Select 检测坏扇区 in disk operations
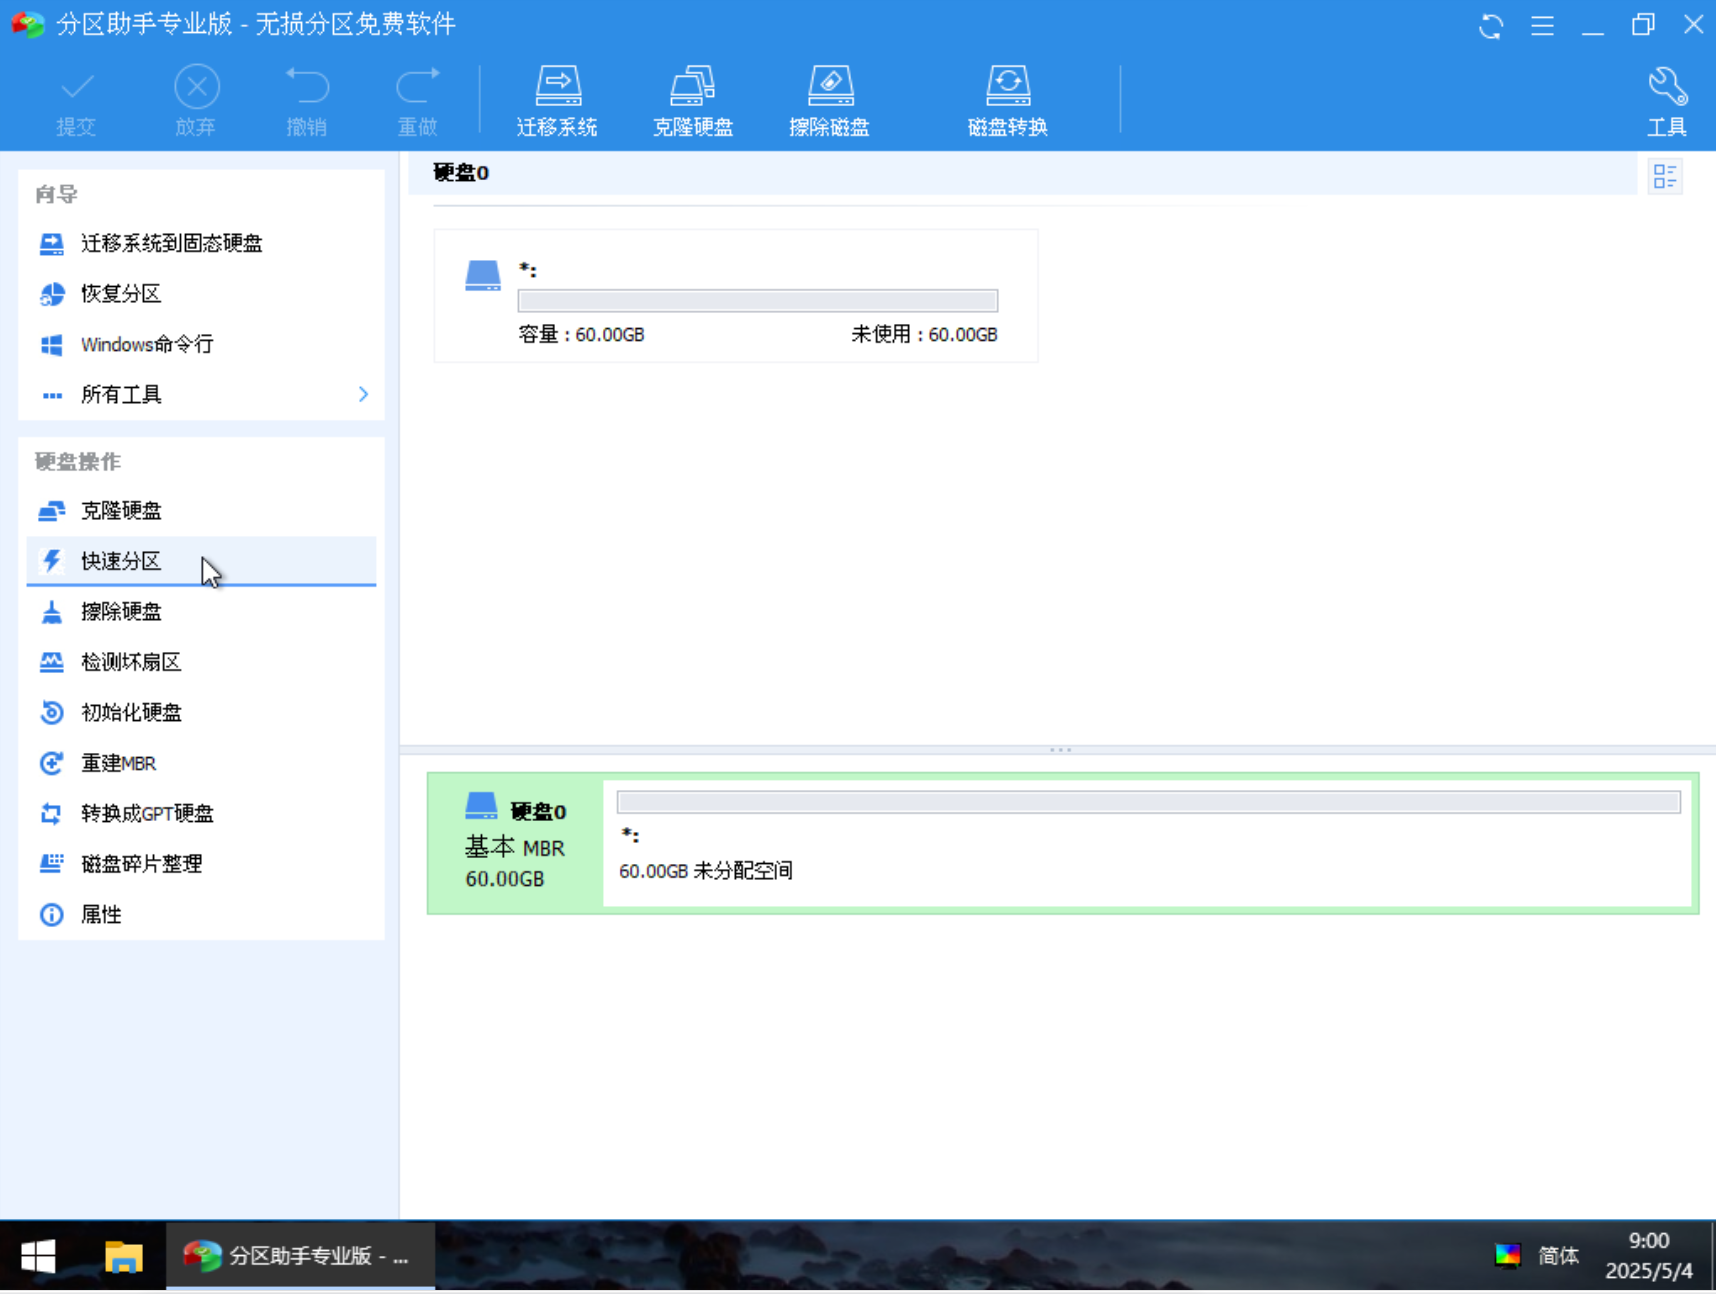The width and height of the screenshot is (1716, 1294). [201, 662]
